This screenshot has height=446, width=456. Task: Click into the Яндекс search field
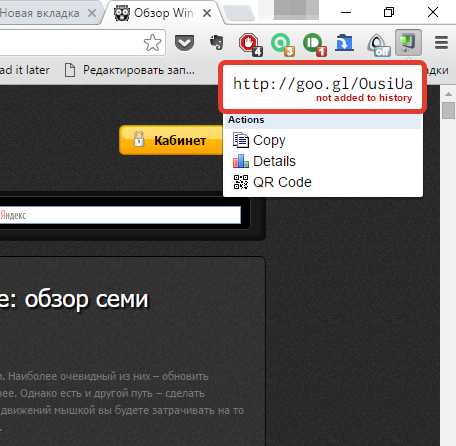pyautogui.click(x=120, y=215)
